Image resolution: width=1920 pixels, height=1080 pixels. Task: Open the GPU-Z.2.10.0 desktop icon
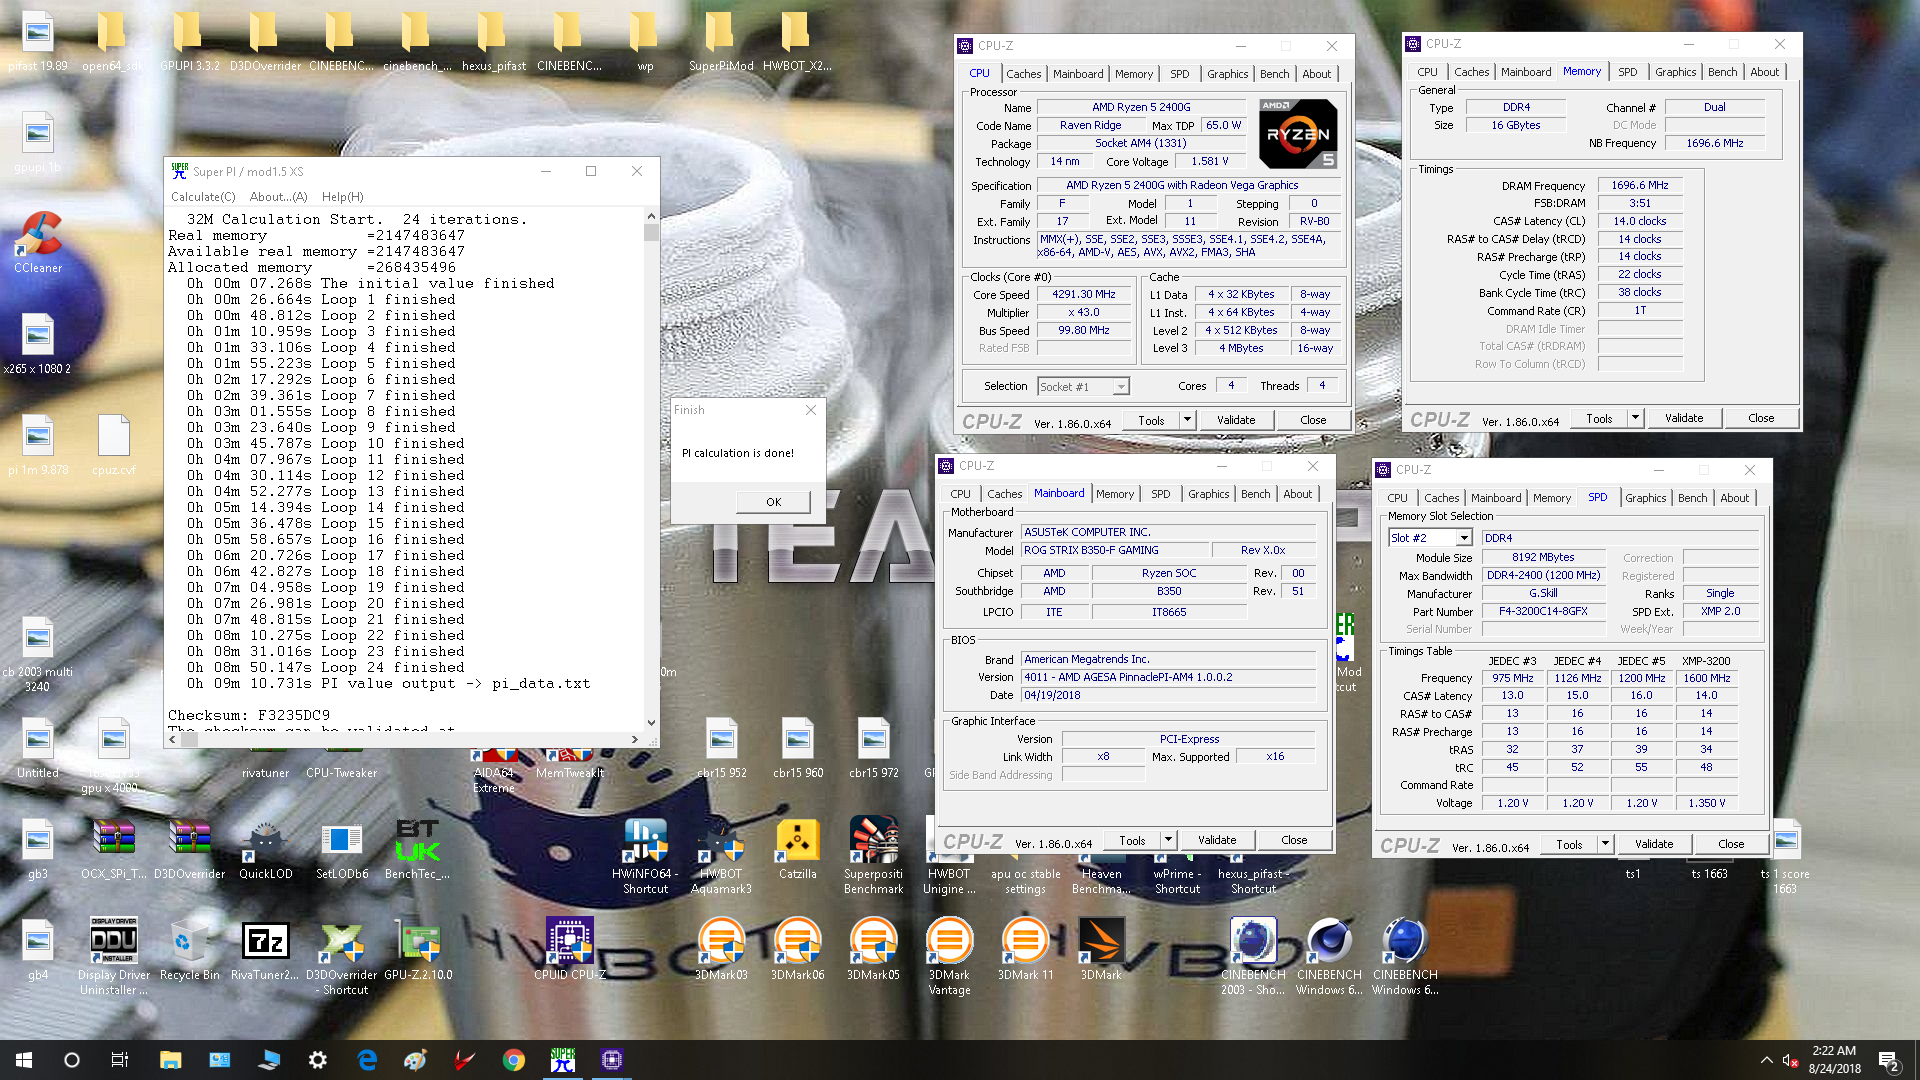pyautogui.click(x=418, y=948)
